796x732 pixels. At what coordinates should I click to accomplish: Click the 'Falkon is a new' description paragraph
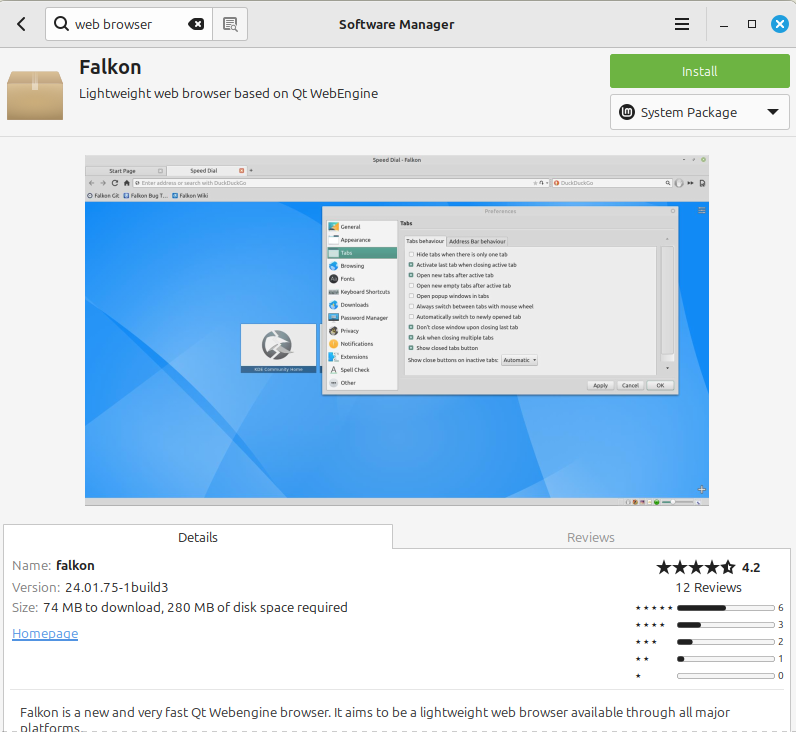coord(375,719)
